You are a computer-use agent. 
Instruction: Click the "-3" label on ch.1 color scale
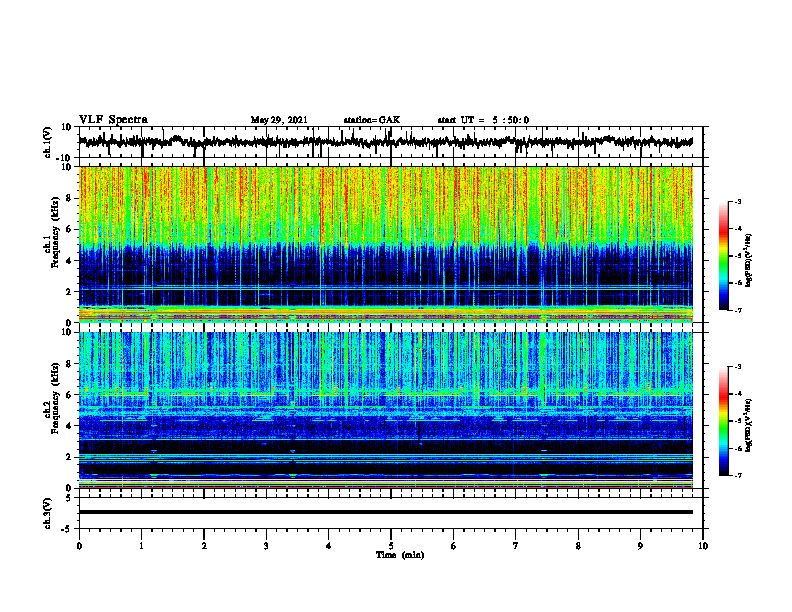pyautogui.click(x=737, y=201)
